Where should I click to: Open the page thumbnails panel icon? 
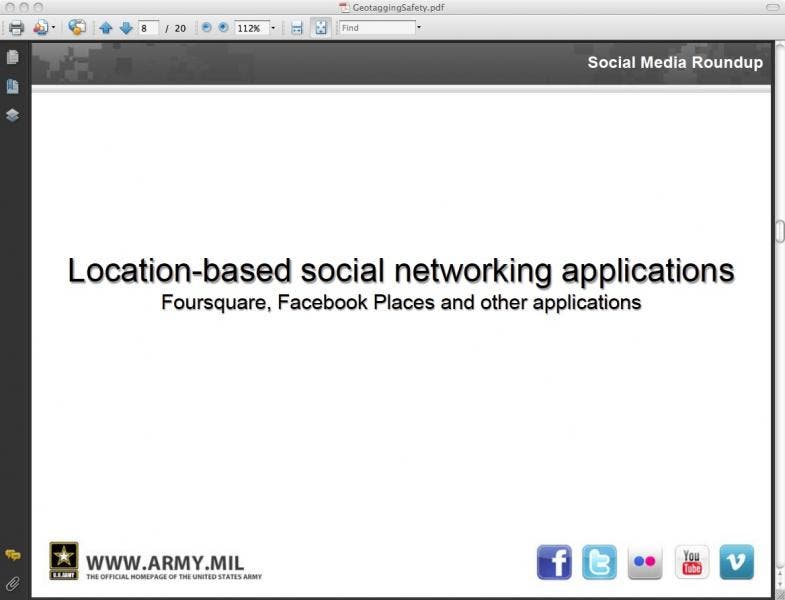(x=13, y=57)
